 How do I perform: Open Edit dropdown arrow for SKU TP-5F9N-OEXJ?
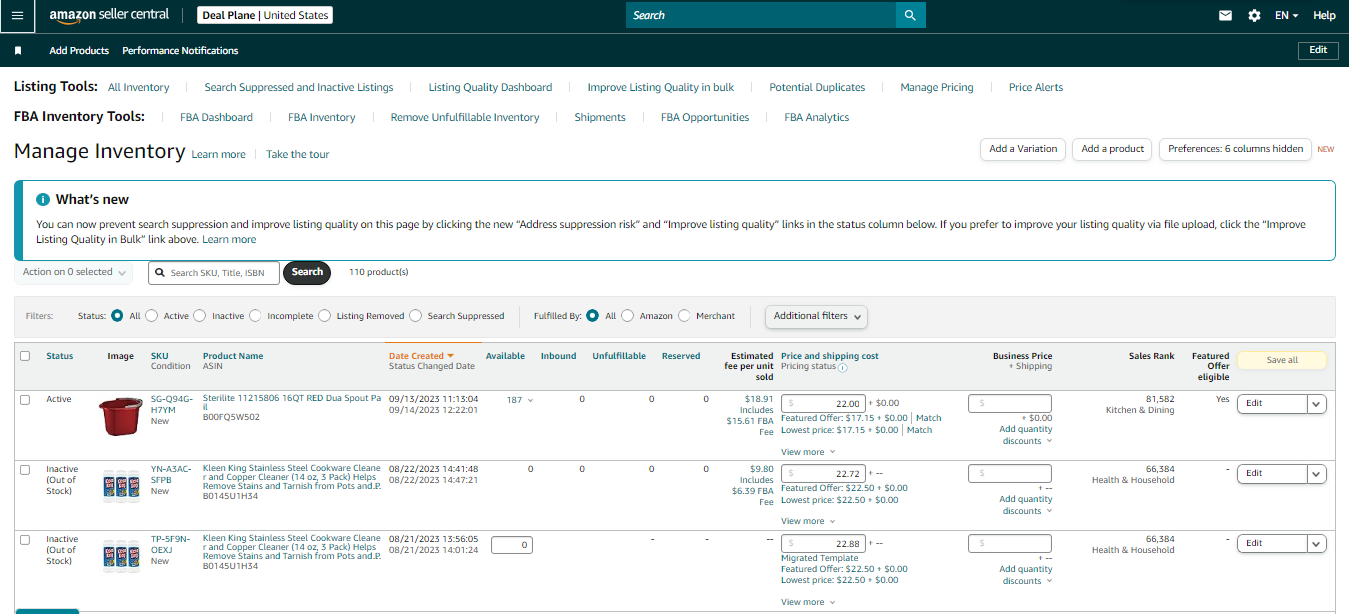(x=1317, y=544)
